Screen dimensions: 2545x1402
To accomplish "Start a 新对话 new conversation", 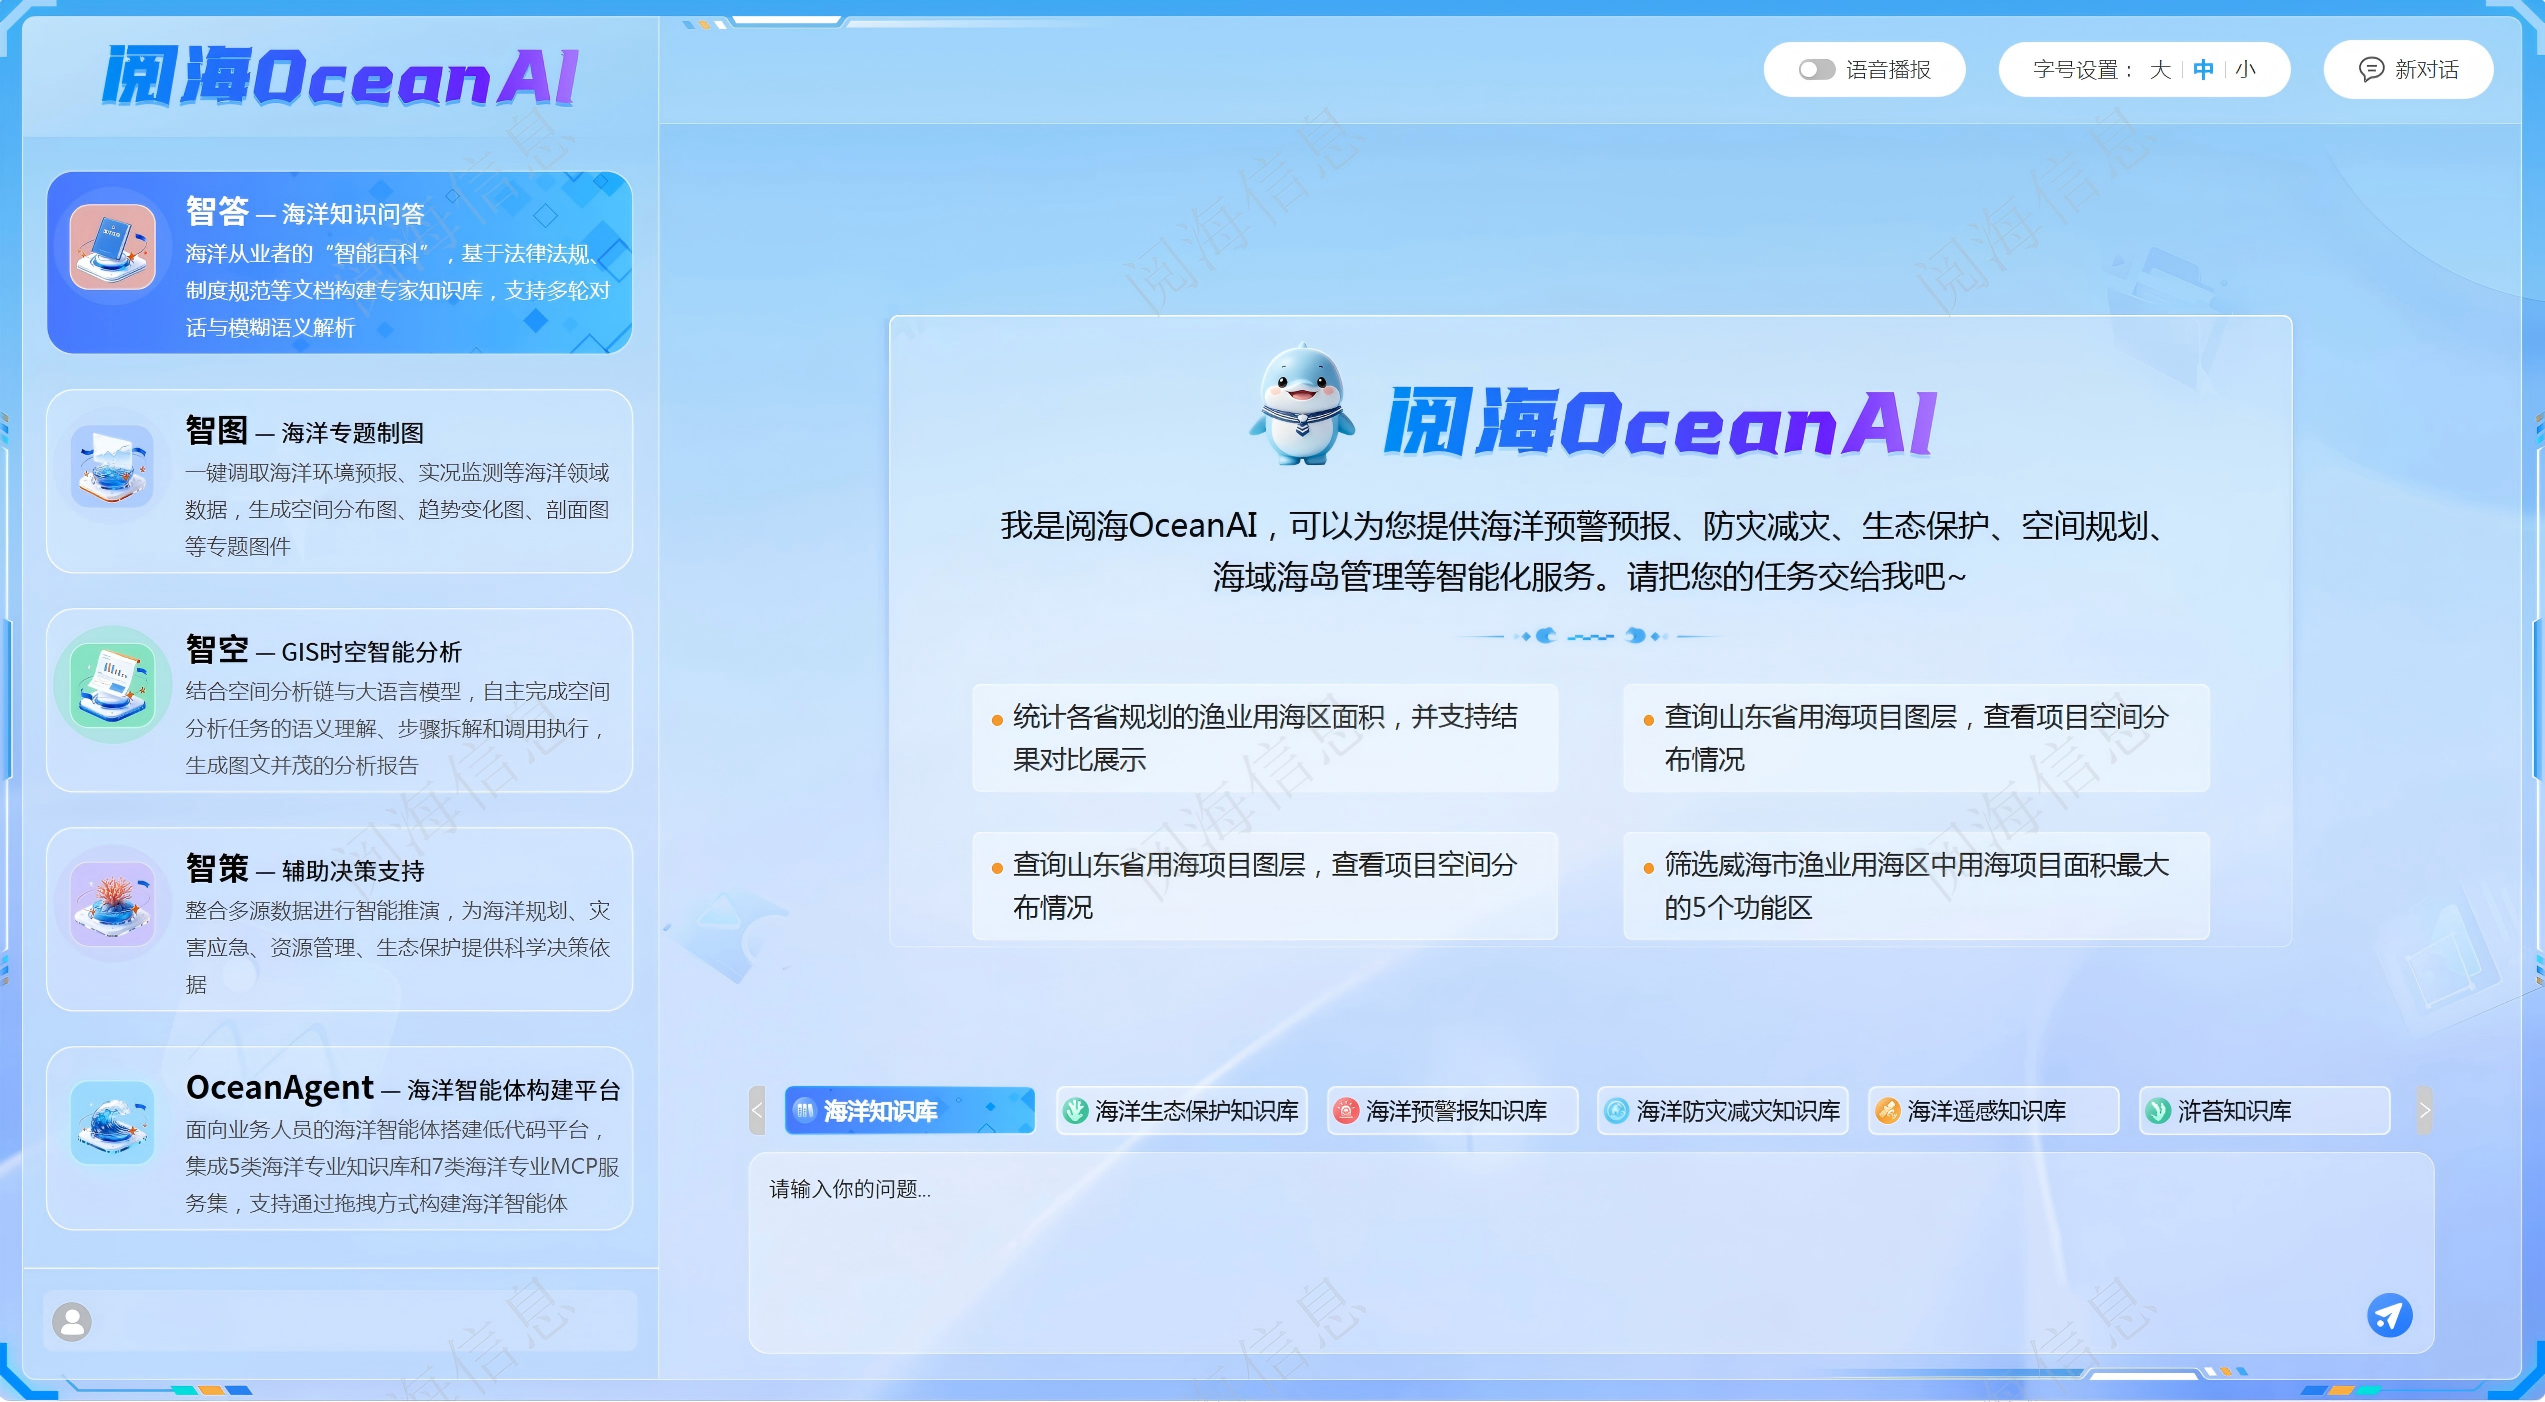I will tap(2408, 69).
